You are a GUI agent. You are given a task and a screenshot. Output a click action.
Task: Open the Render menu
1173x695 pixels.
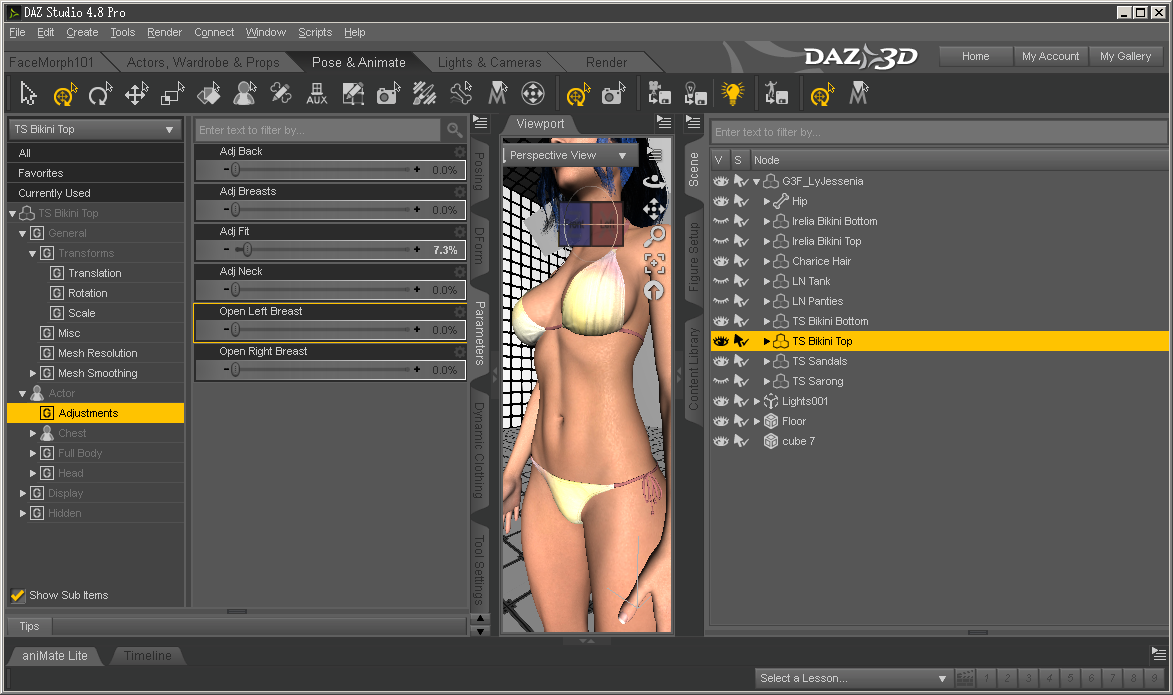(x=165, y=32)
